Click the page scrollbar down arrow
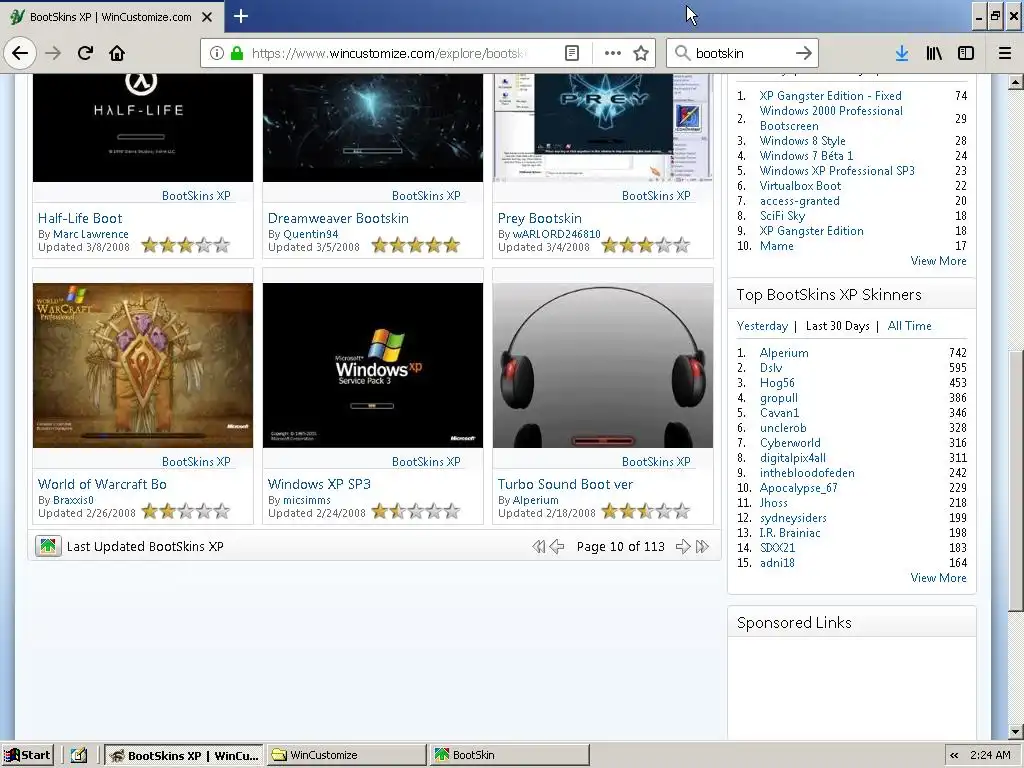 click(x=1015, y=731)
